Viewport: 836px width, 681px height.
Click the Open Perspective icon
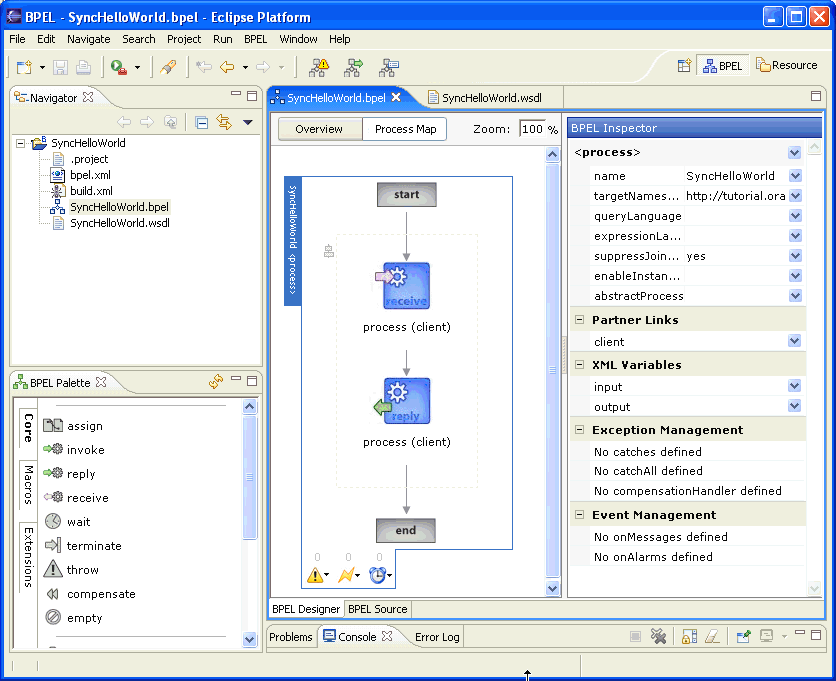[684, 66]
